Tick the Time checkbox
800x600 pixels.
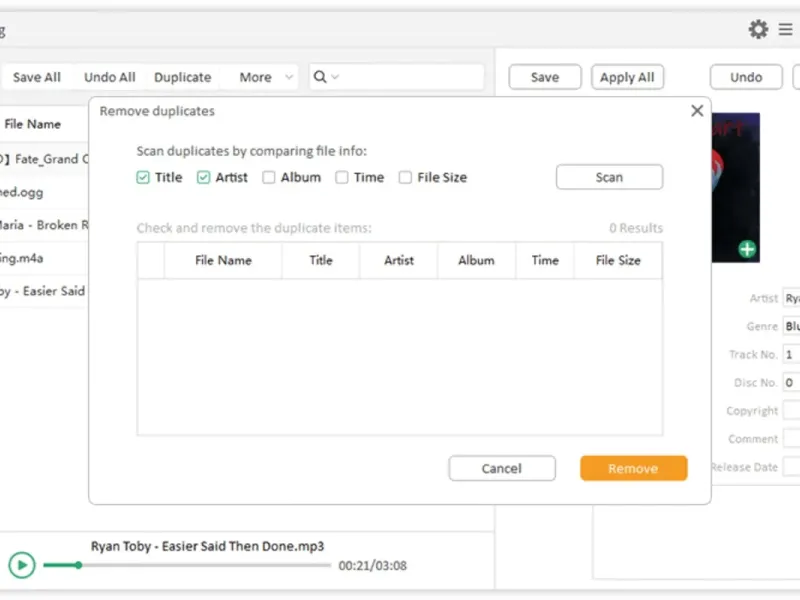pos(342,178)
